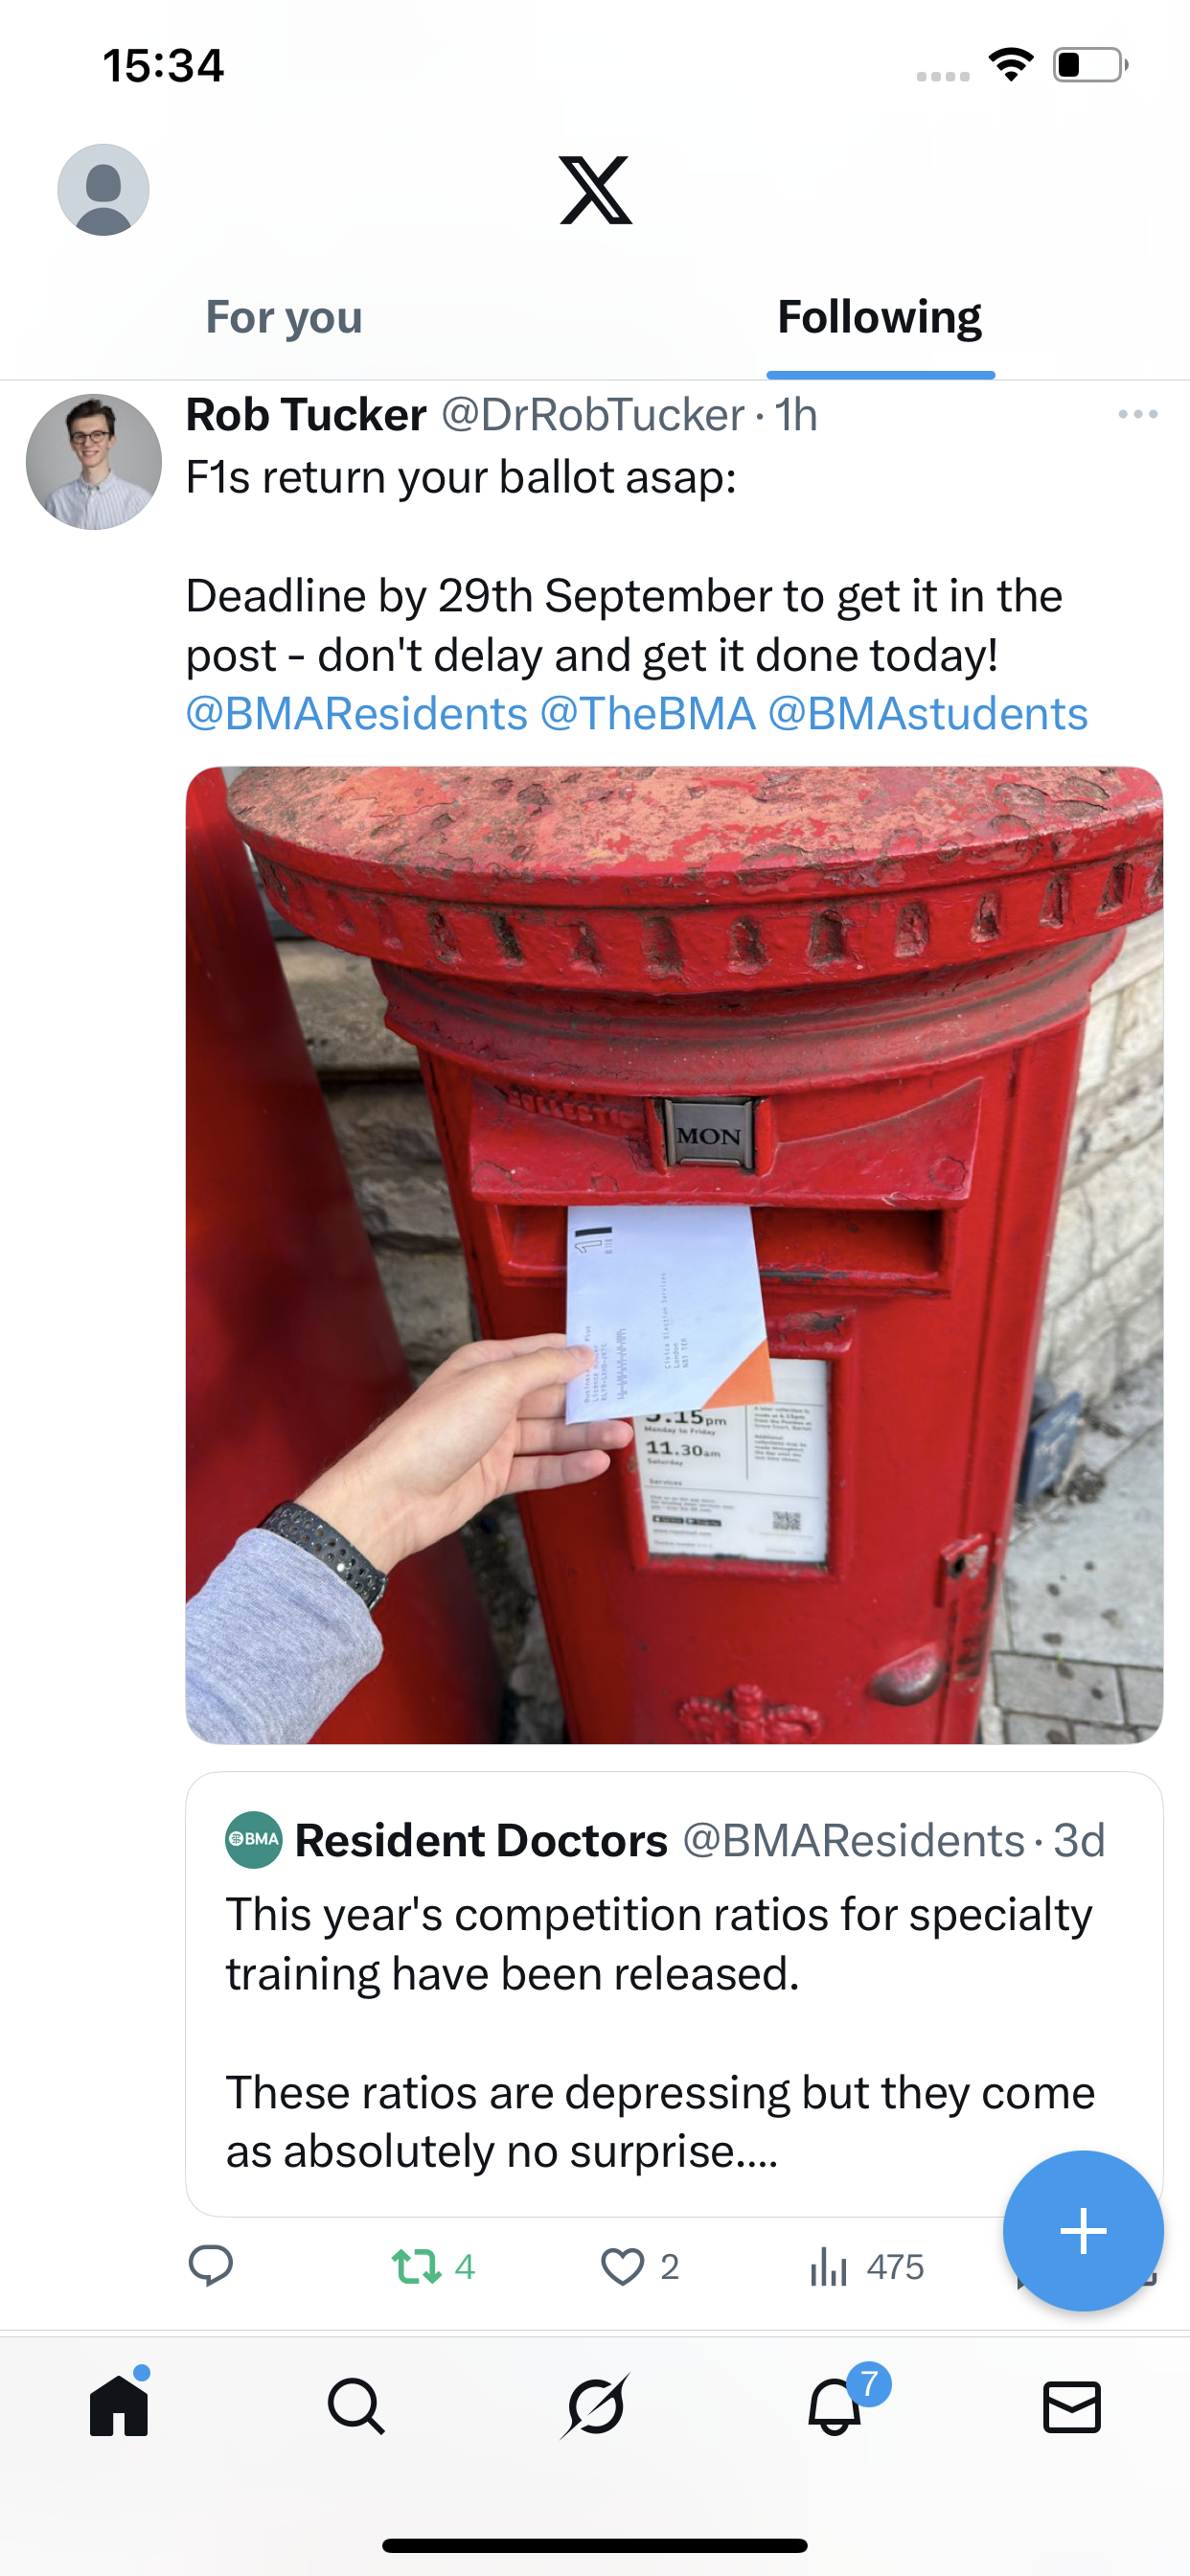Open the tweet's three-dot more menu

tap(1138, 414)
